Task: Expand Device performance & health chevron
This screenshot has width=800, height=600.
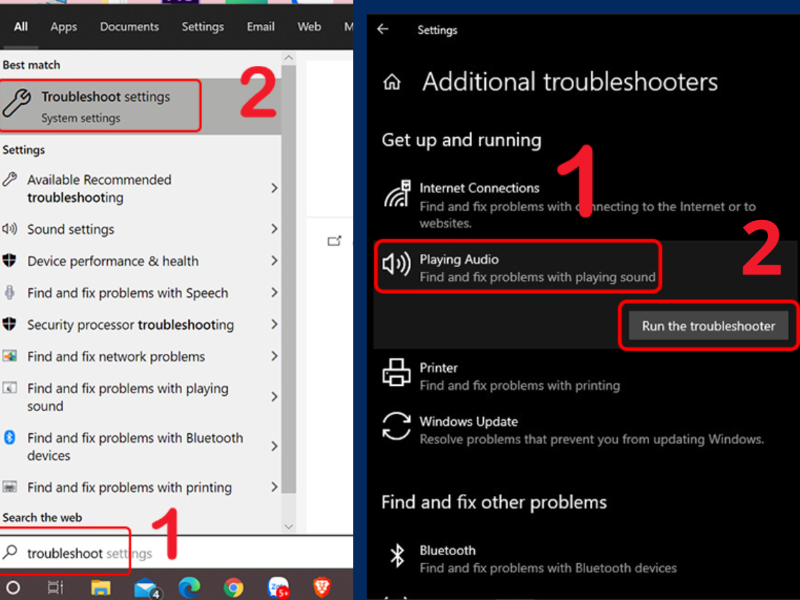Action: point(274,261)
